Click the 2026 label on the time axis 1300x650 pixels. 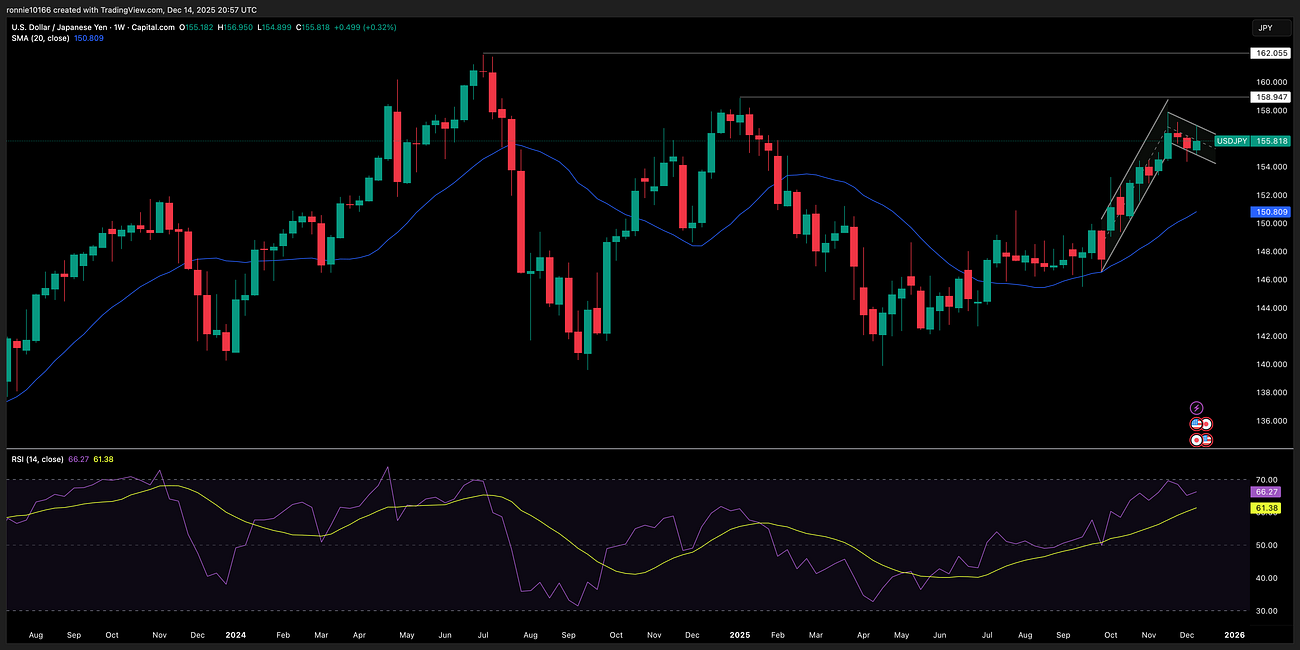1233,634
